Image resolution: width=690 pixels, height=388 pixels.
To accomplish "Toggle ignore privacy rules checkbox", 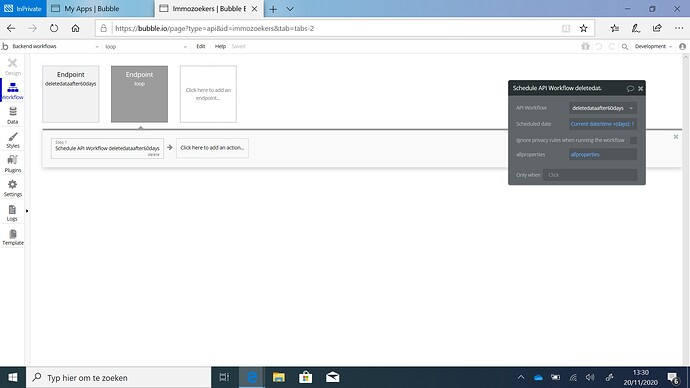I will pyautogui.click(x=633, y=140).
